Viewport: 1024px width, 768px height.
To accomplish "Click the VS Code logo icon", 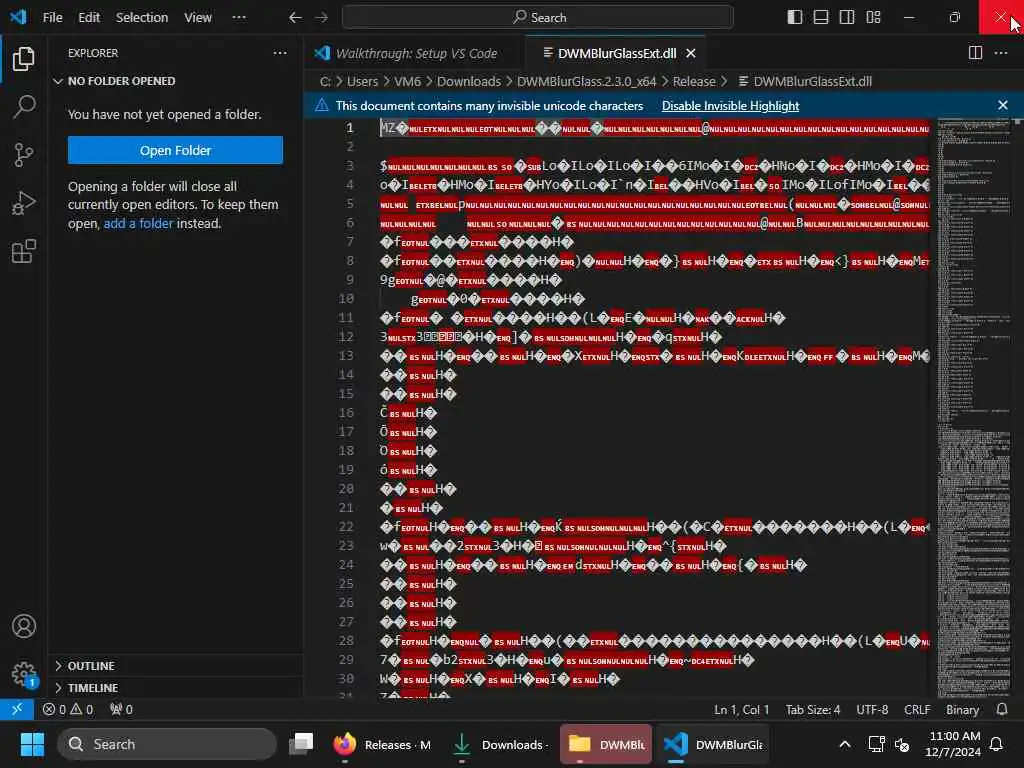I will [18, 17].
